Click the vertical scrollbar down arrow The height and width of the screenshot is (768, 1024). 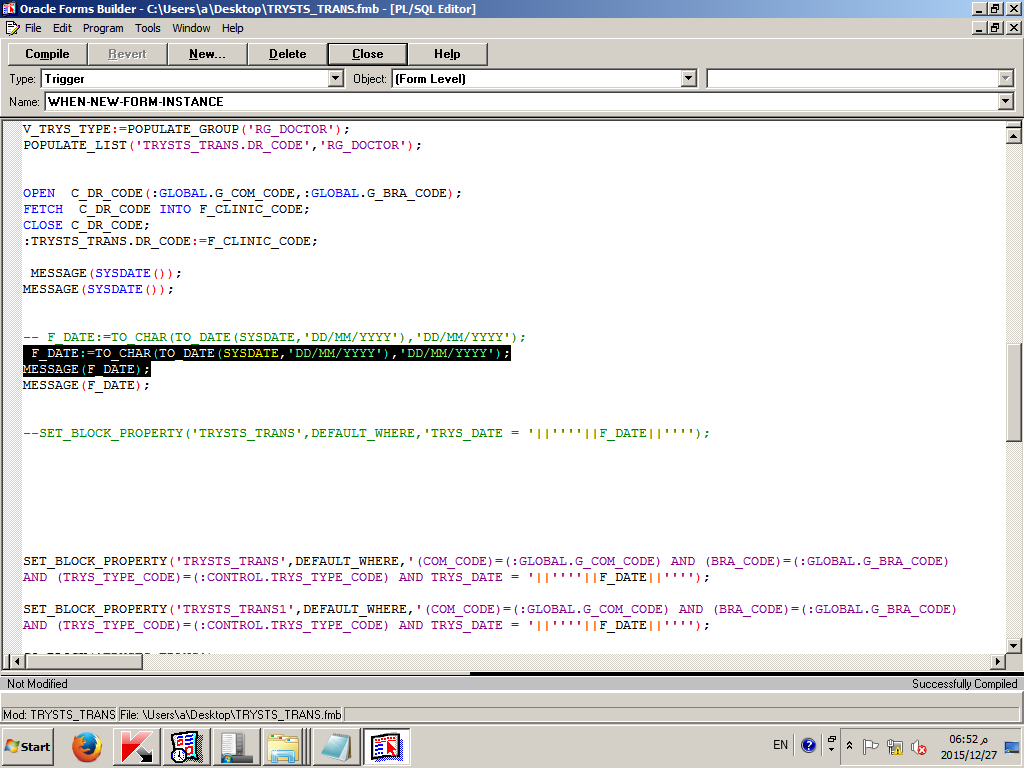click(1013, 645)
